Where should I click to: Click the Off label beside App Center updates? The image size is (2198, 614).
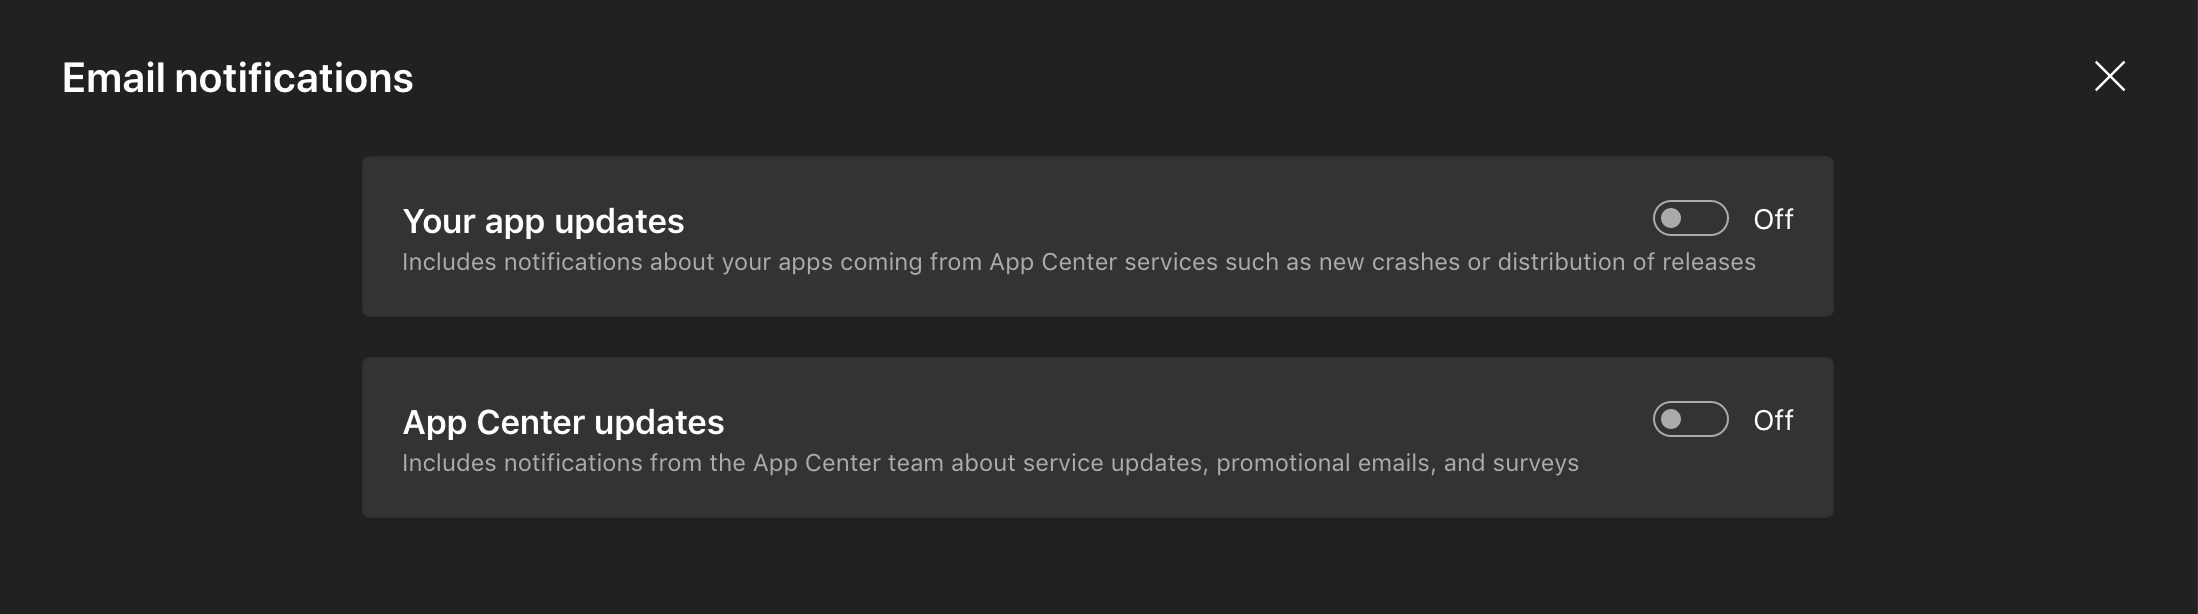[1774, 420]
